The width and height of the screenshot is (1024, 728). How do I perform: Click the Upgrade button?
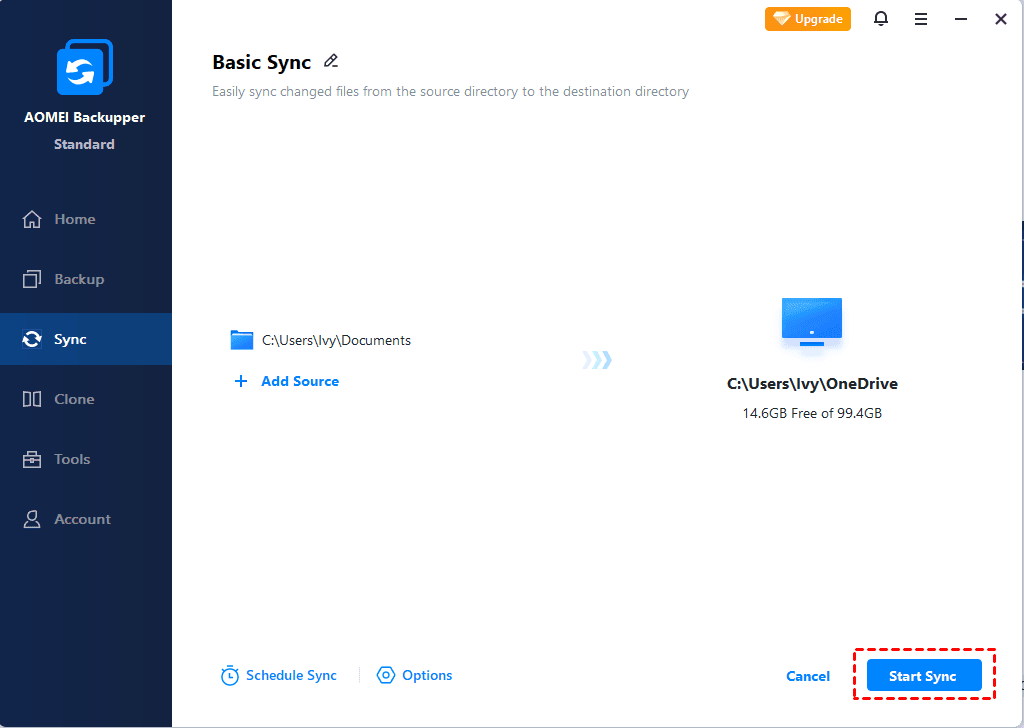[x=807, y=18]
